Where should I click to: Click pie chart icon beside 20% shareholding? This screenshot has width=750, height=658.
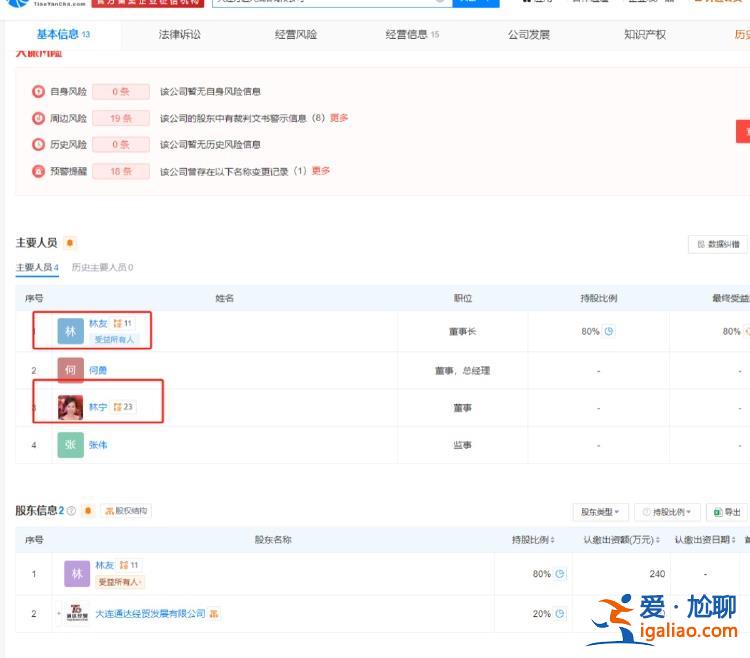pos(560,613)
